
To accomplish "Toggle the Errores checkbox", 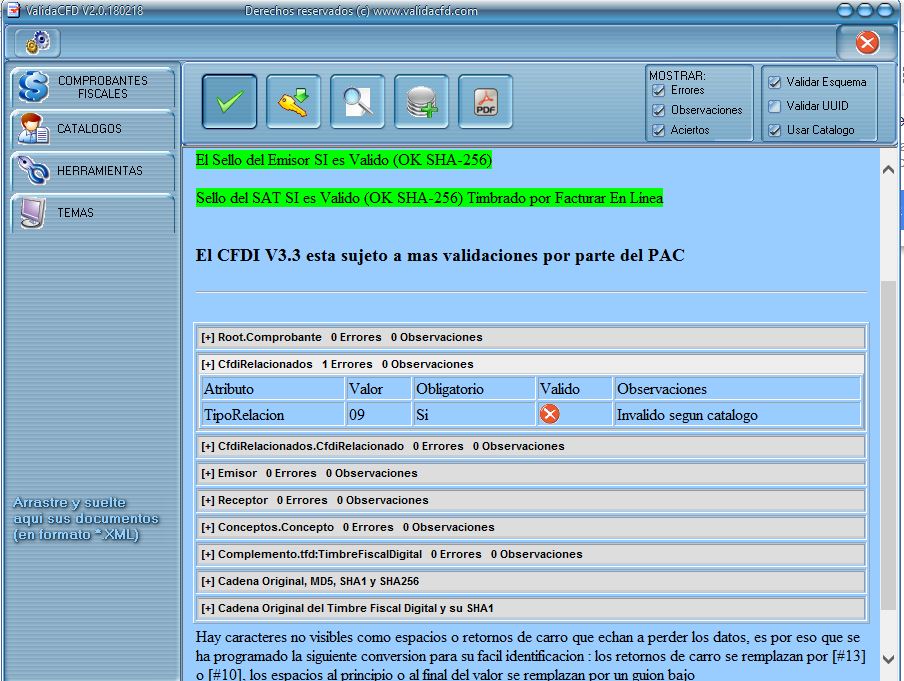I will [658, 91].
